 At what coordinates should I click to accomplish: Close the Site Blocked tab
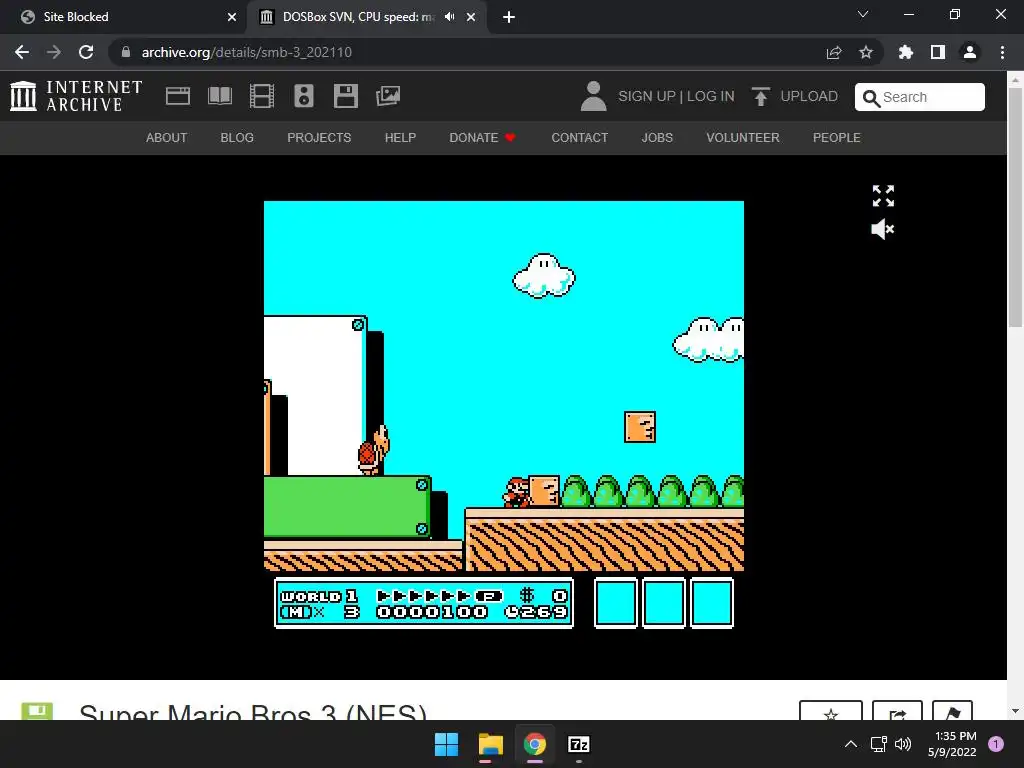tap(232, 17)
